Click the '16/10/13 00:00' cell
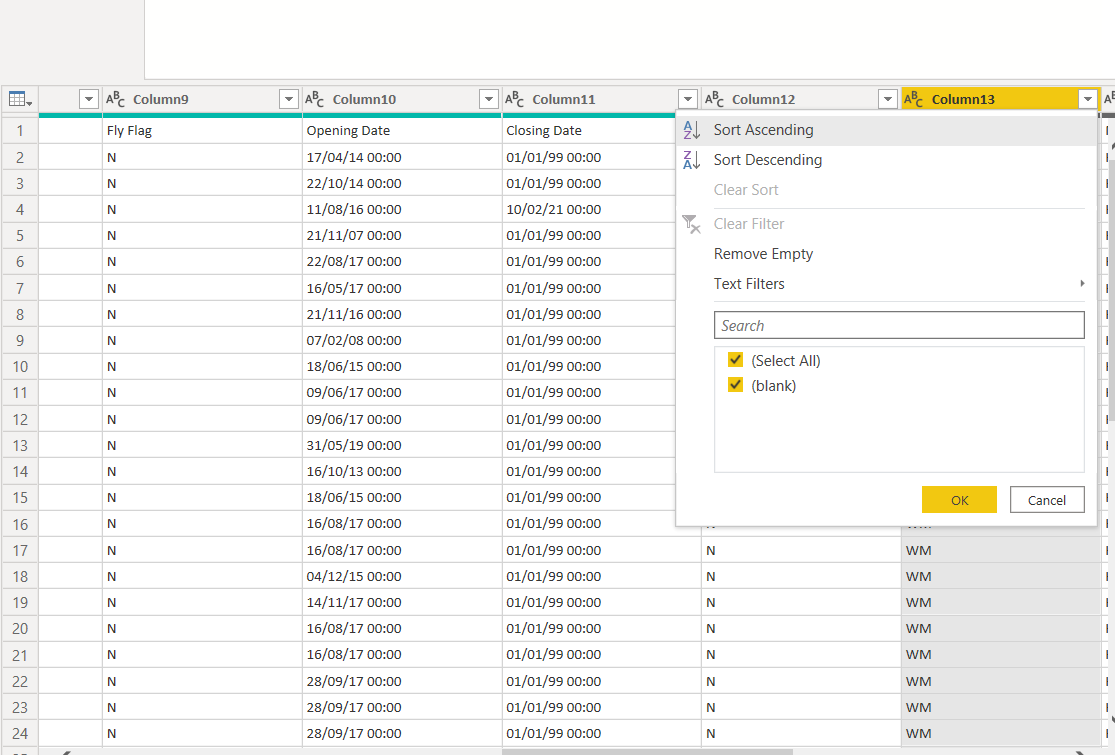 click(x=402, y=471)
